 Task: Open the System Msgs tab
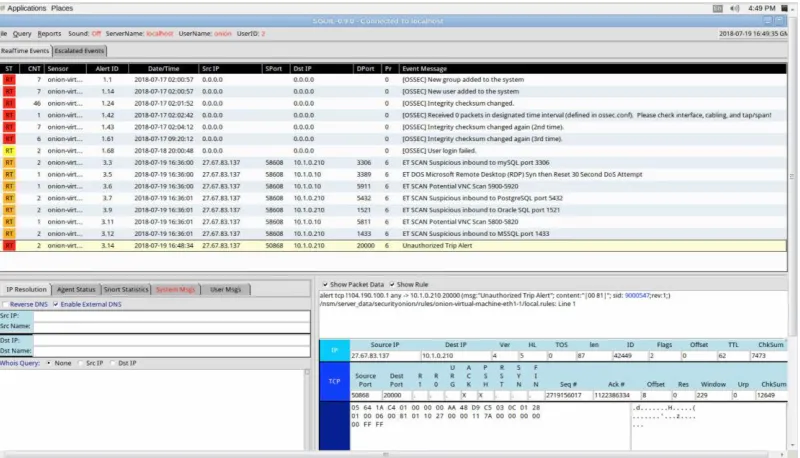pyautogui.click(x=176, y=290)
